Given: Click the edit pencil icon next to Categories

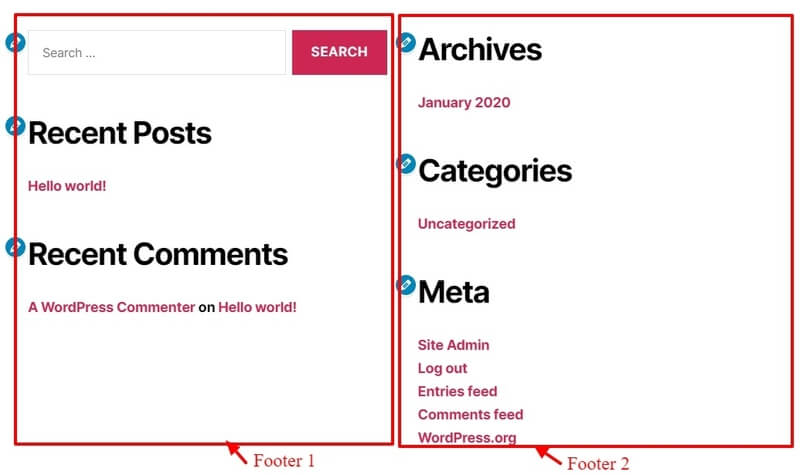Looking at the screenshot, I should (406, 164).
